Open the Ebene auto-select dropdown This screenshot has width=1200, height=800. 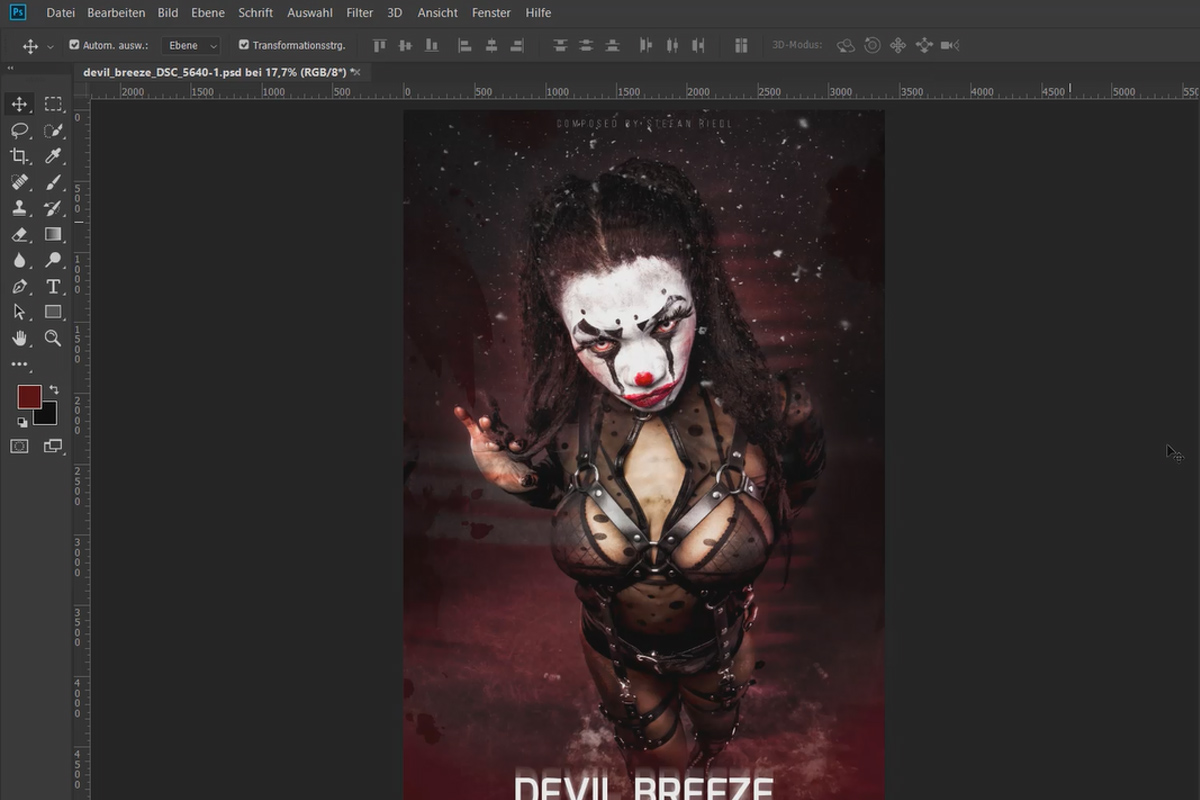pyautogui.click(x=191, y=45)
